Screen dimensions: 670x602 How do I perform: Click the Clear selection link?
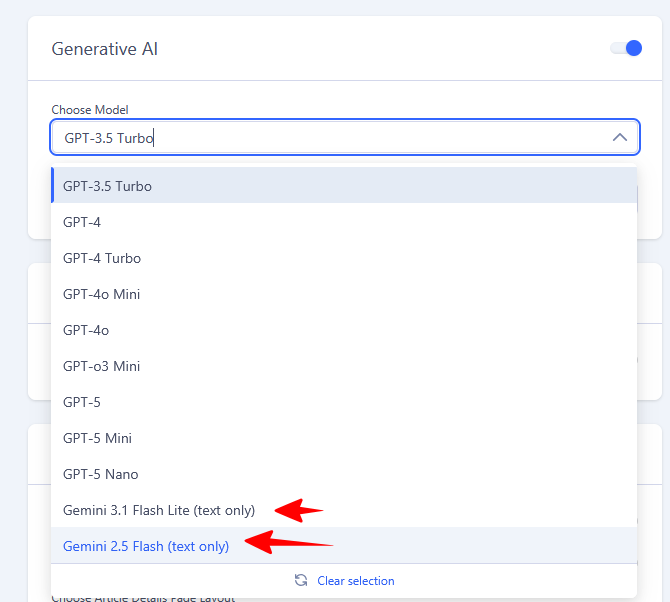point(356,581)
